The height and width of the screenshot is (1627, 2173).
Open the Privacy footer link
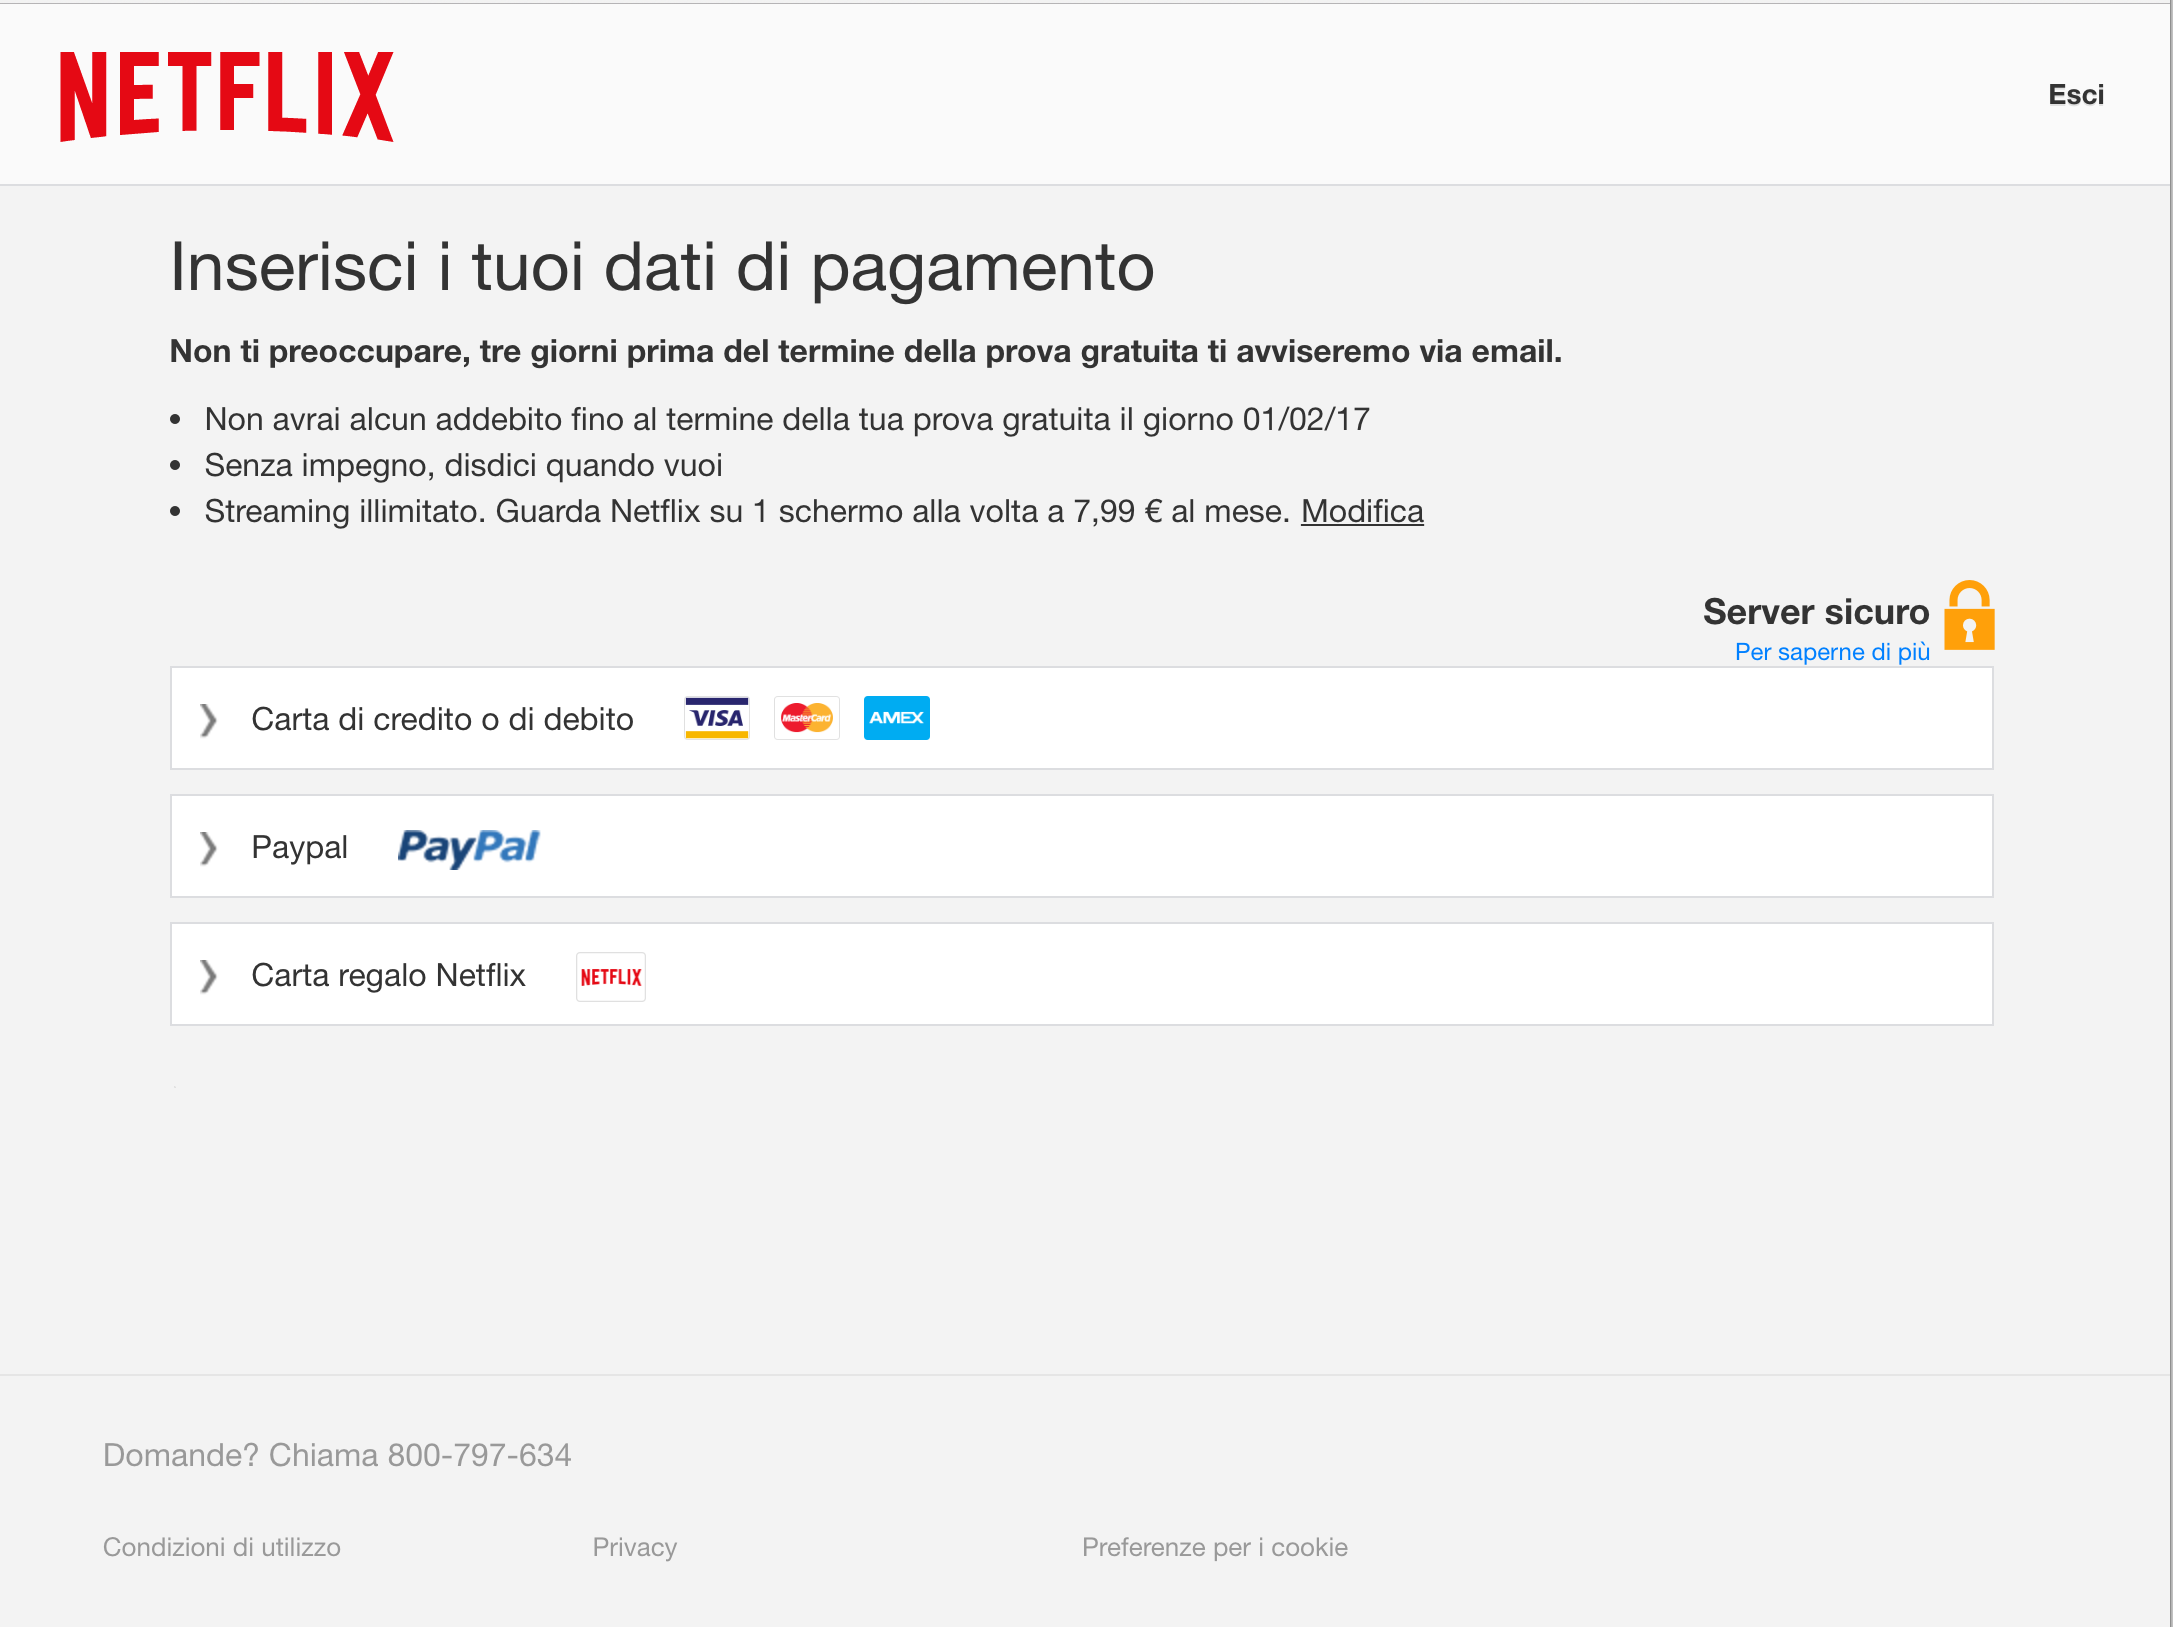click(x=635, y=1547)
